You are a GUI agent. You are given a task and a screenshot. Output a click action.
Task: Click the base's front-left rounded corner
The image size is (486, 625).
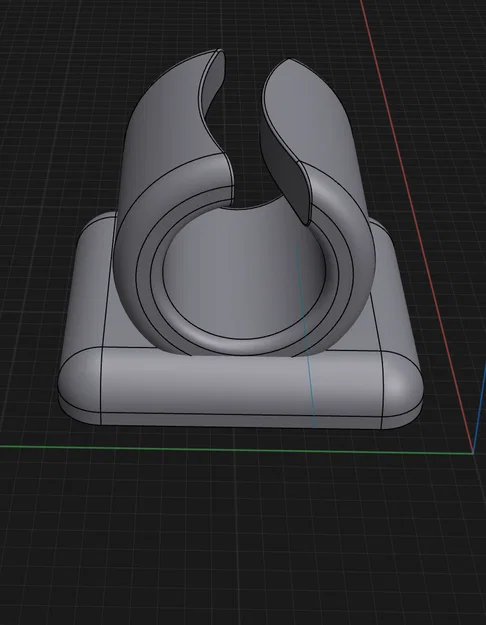point(79,385)
